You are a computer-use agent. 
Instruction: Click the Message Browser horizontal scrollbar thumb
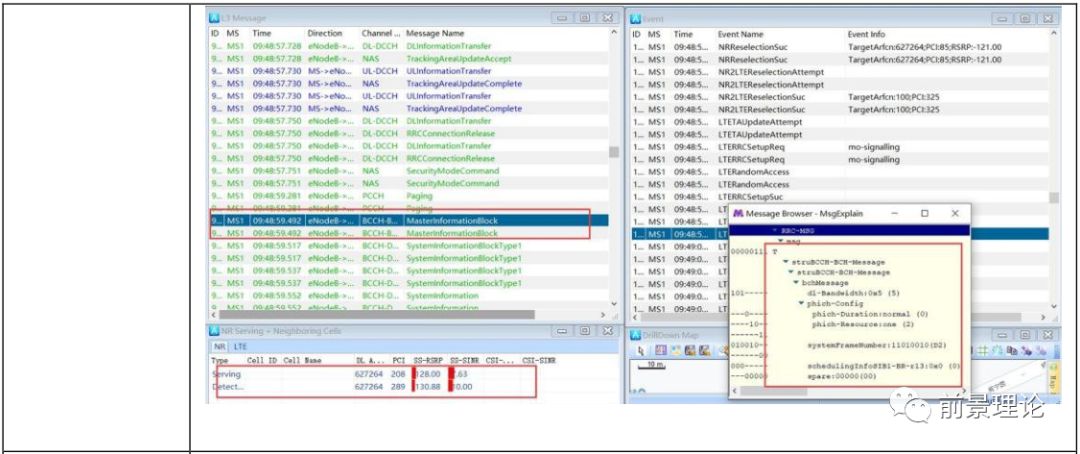pos(775,391)
